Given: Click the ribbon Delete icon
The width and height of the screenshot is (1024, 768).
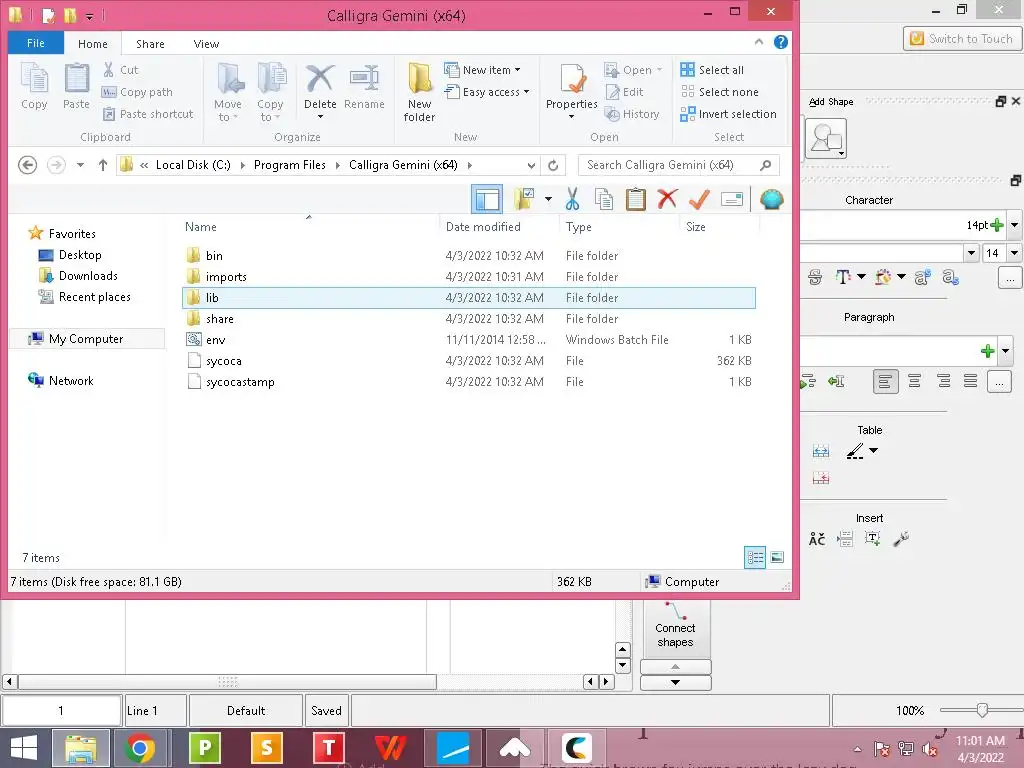Looking at the screenshot, I should (320, 79).
